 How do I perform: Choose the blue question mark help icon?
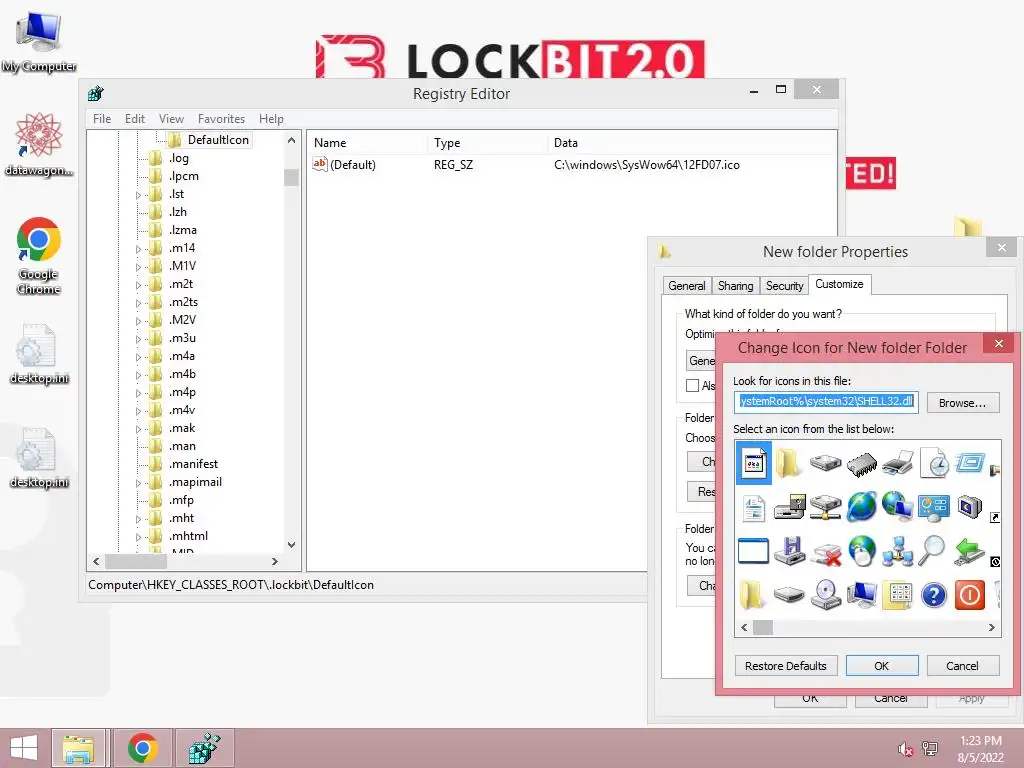tap(934, 595)
